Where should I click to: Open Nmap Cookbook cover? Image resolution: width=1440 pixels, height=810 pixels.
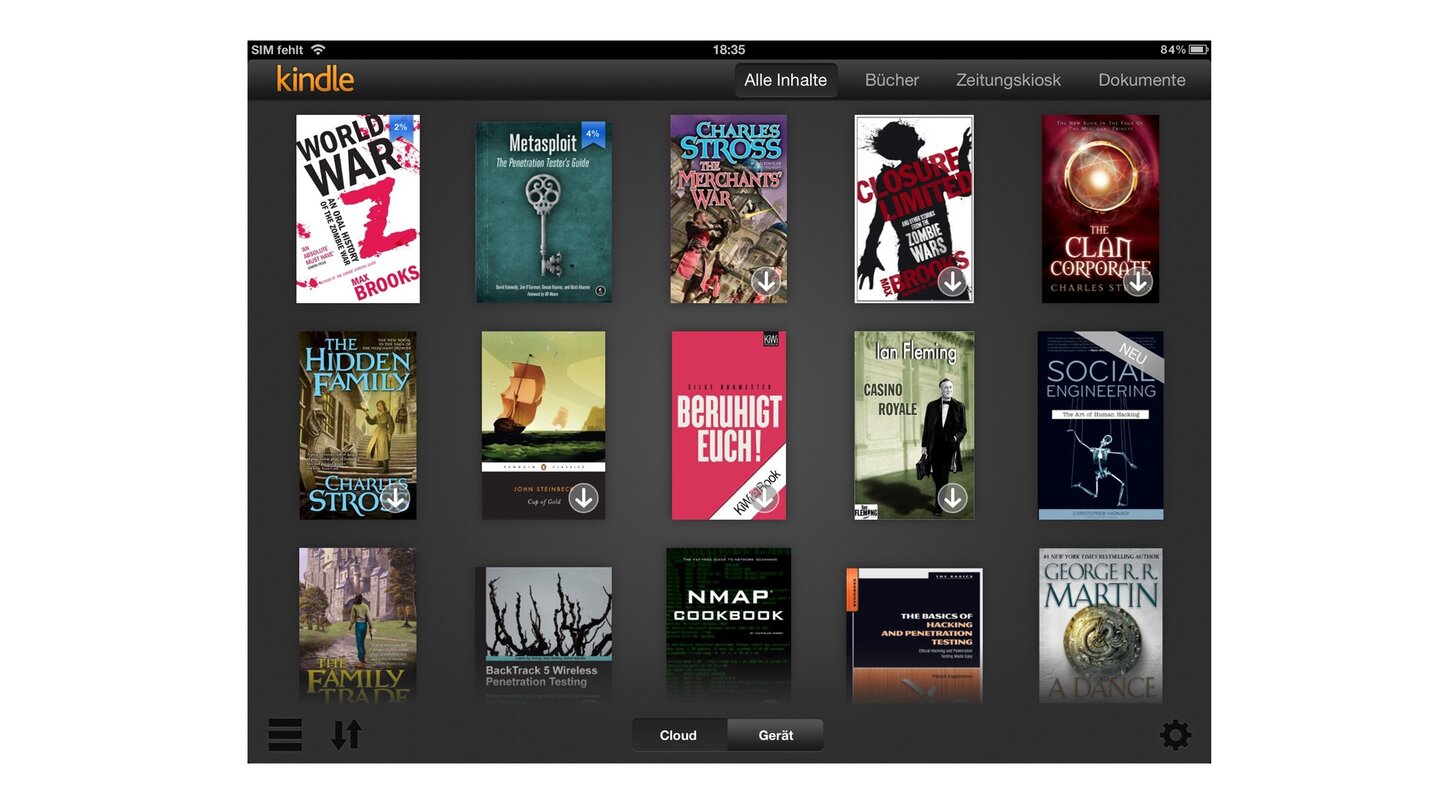pos(729,625)
